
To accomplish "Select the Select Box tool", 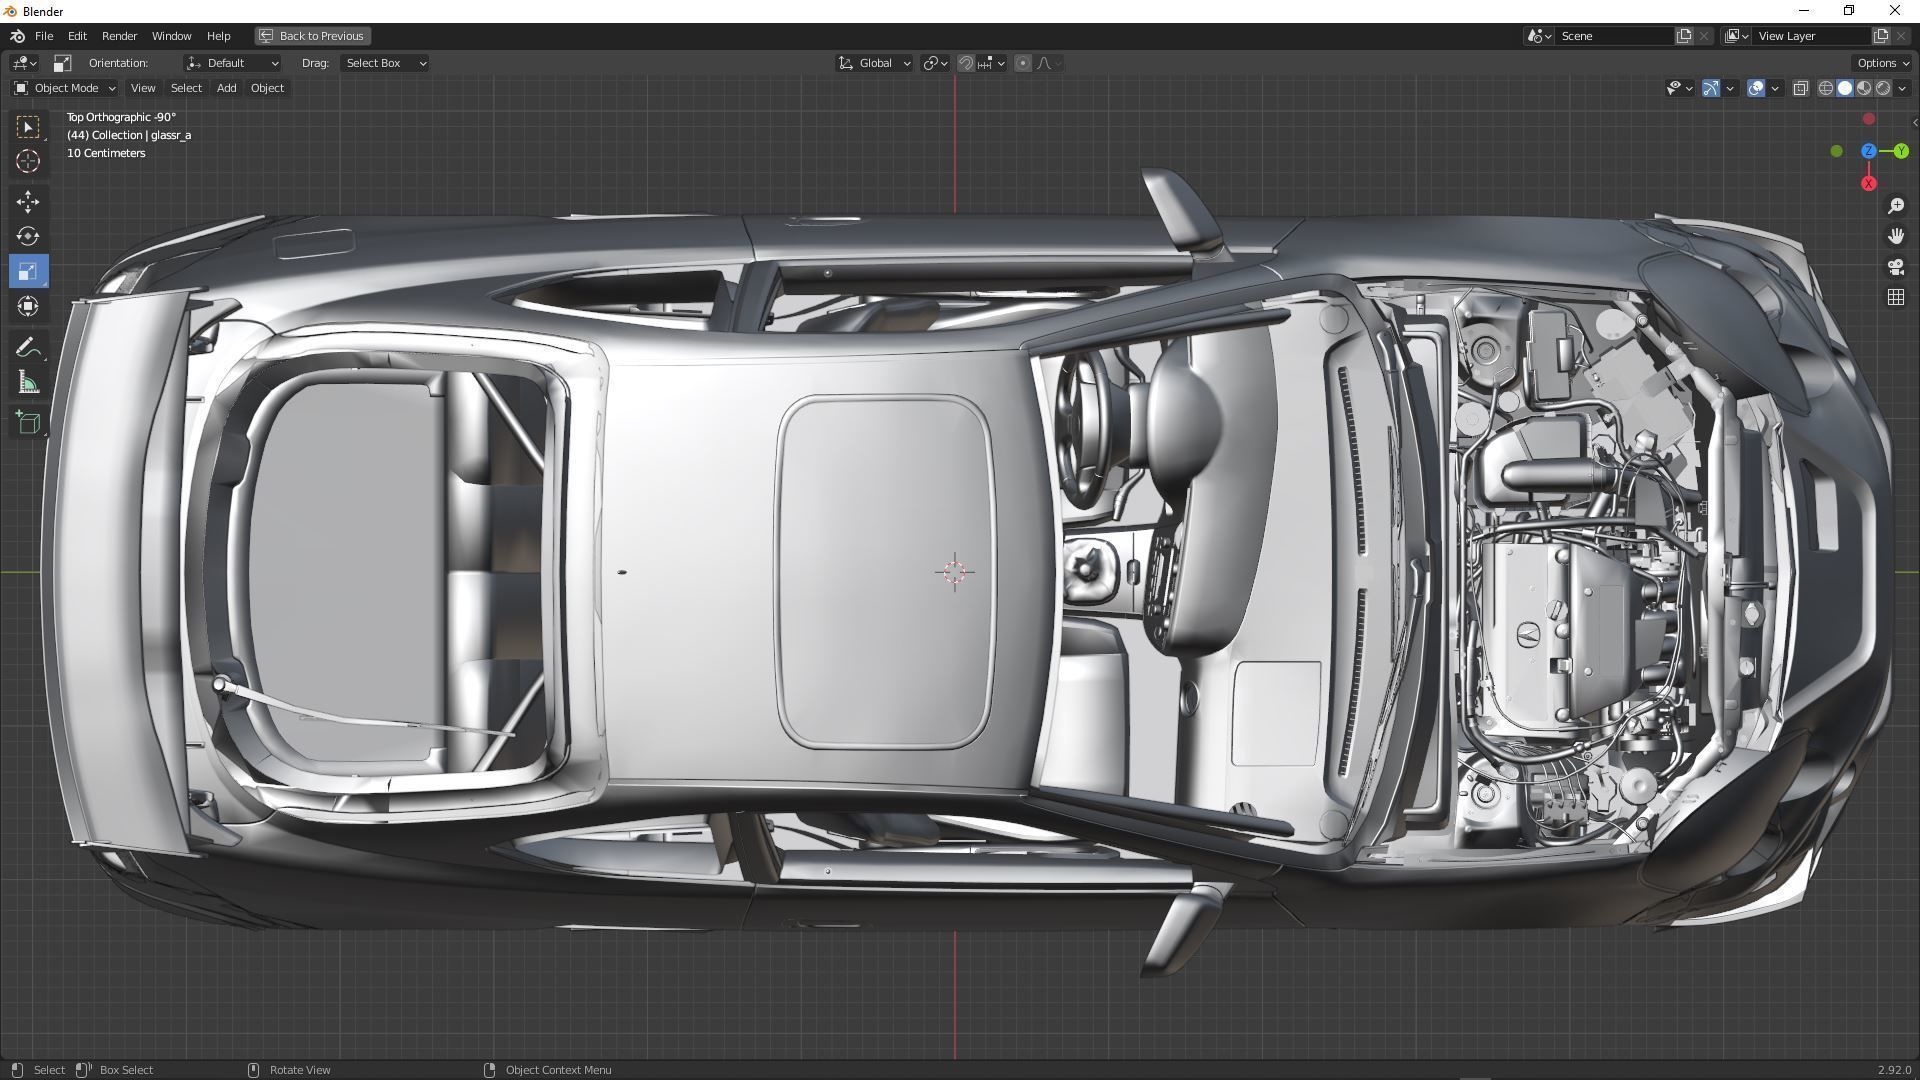I will point(28,127).
